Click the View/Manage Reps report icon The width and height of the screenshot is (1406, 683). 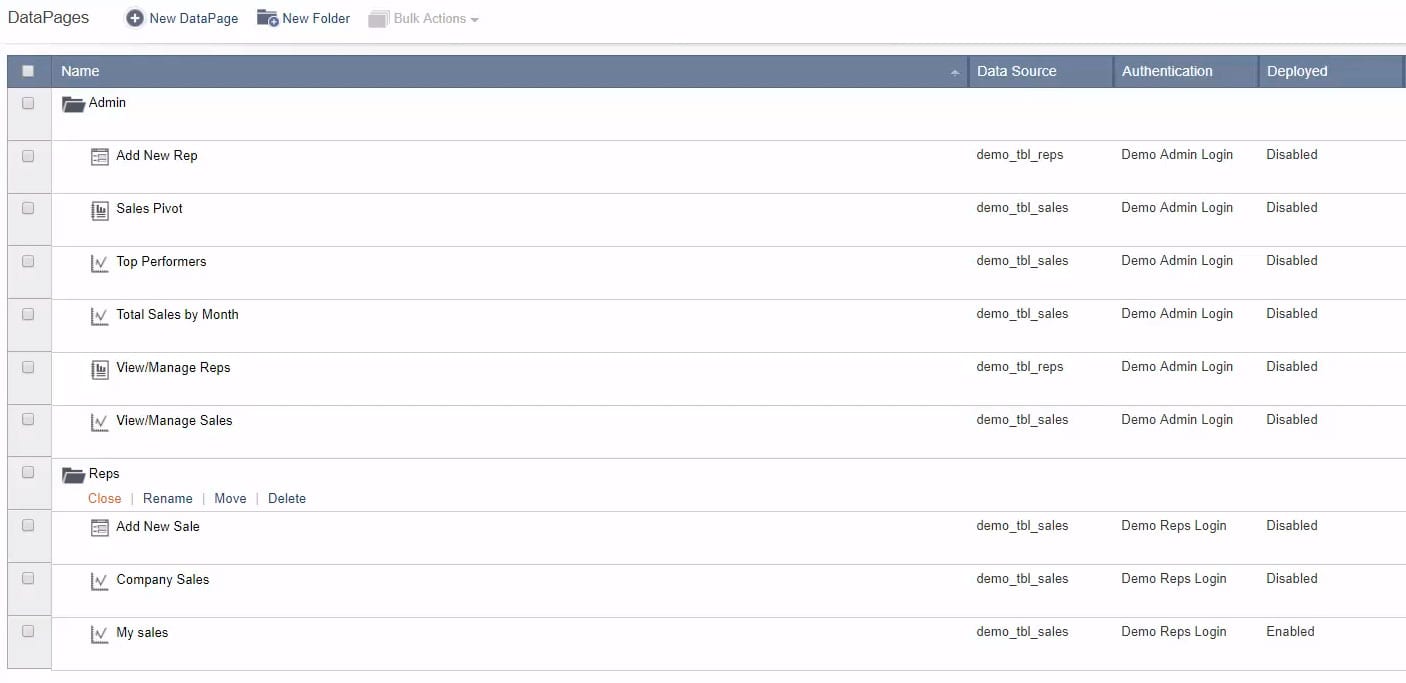pyautogui.click(x=99, y=369)
